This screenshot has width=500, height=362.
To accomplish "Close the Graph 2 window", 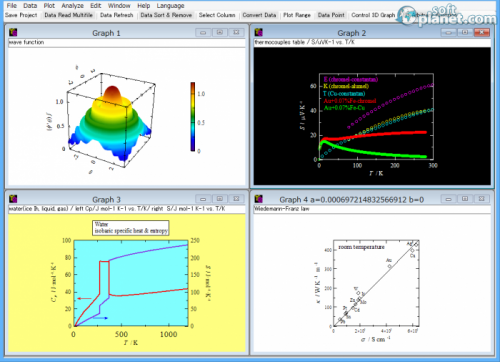I will click(x=482, y=32).
